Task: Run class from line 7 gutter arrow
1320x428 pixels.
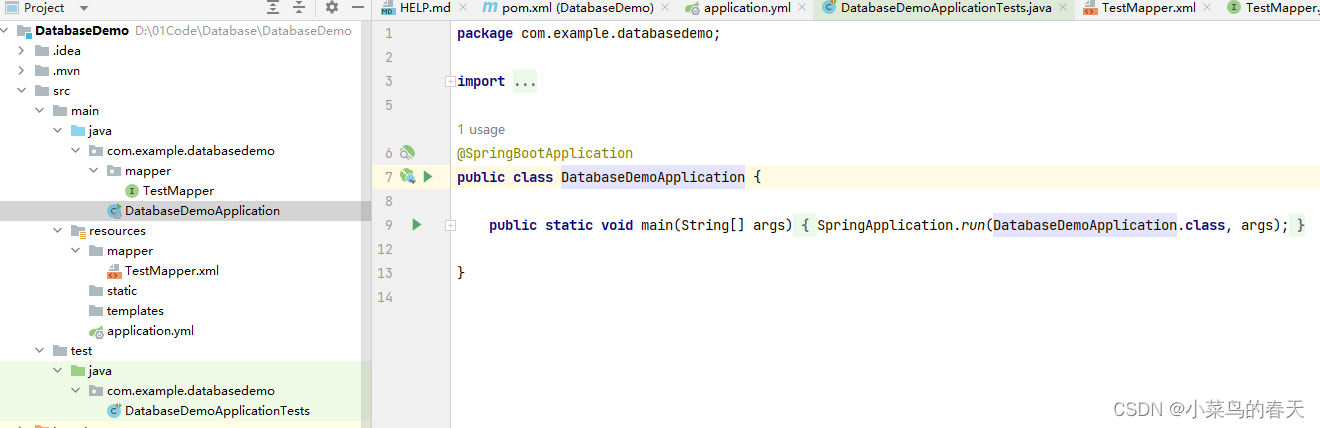Action: 428,177
